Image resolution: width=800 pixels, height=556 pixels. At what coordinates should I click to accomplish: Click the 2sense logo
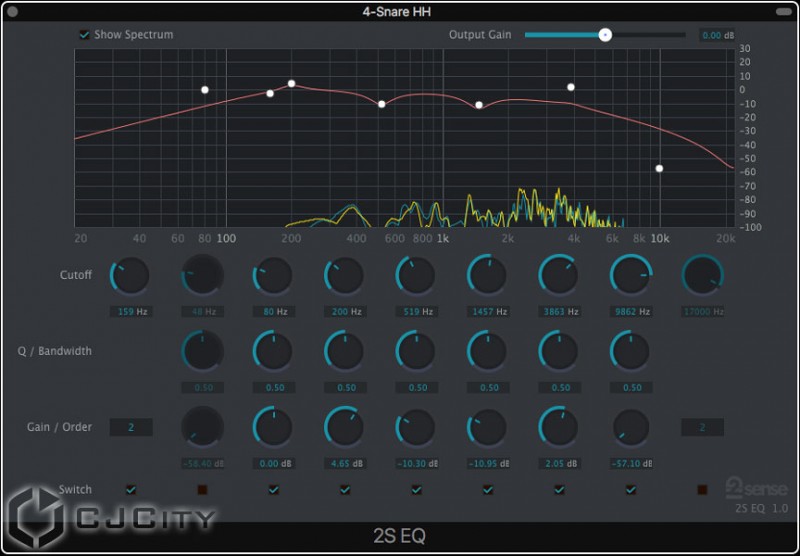click(x=757, y=489)
